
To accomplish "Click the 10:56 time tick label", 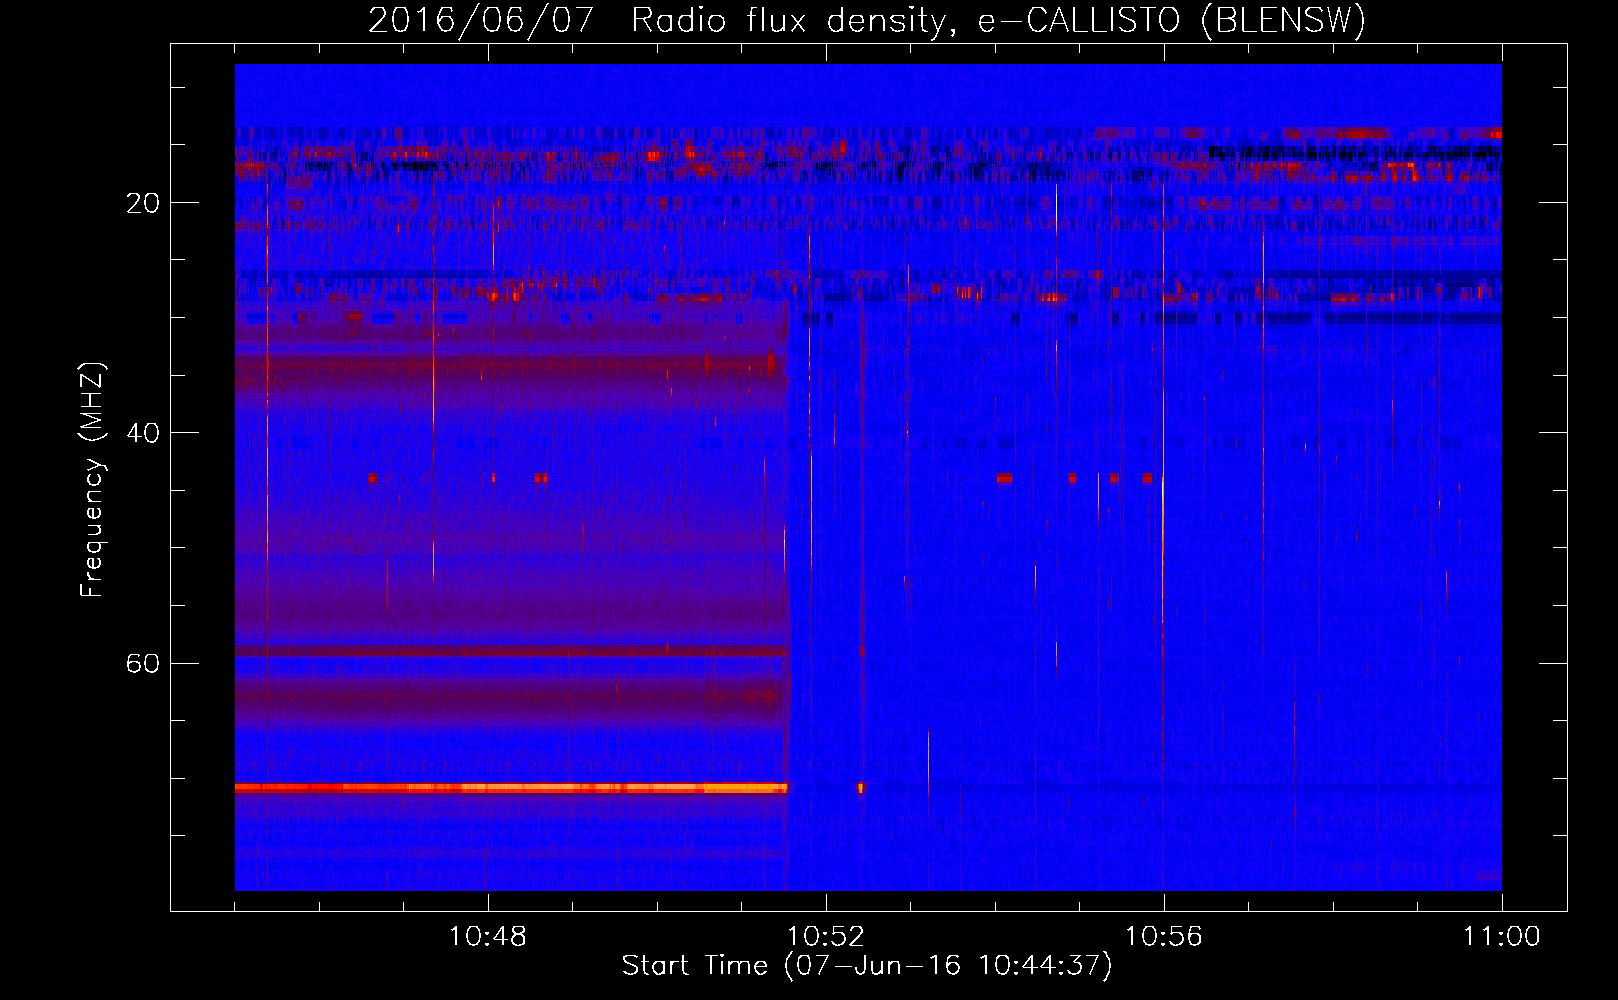I will pos(1164,937).
